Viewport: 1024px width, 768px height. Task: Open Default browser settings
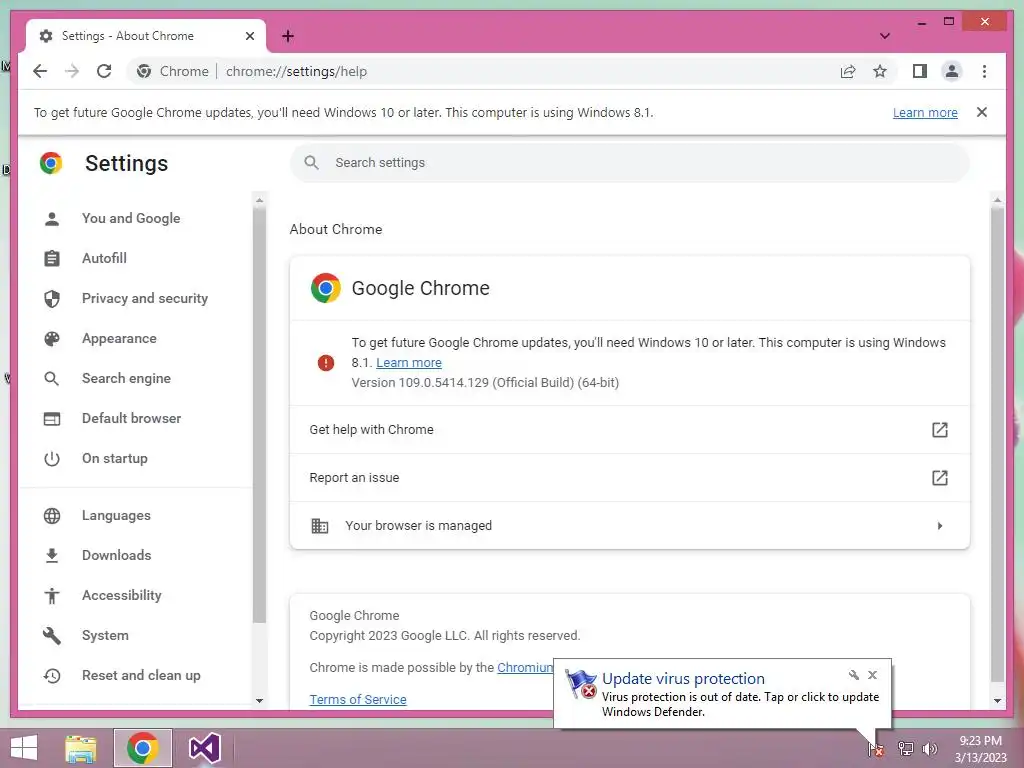(131, 419)
